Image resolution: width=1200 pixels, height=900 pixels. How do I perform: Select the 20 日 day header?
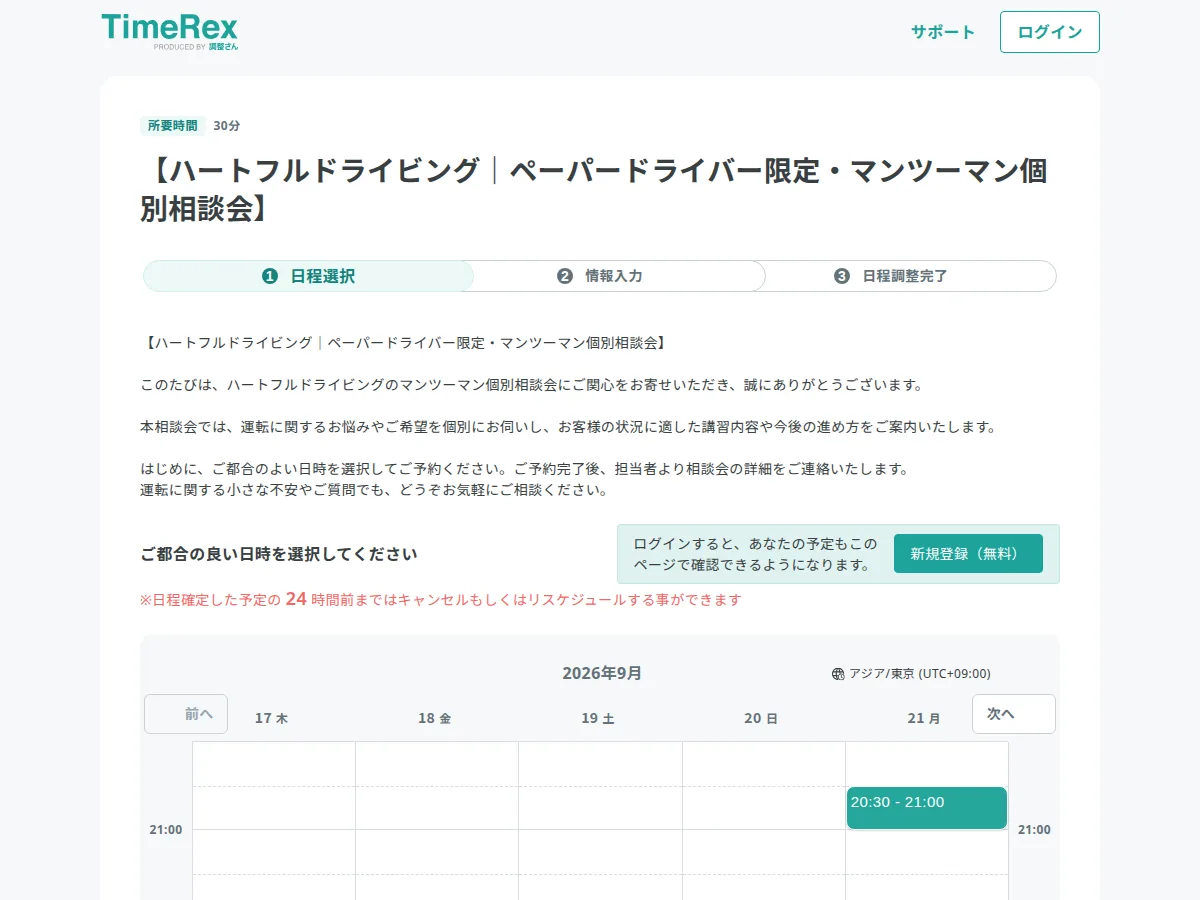pos(762,718)
